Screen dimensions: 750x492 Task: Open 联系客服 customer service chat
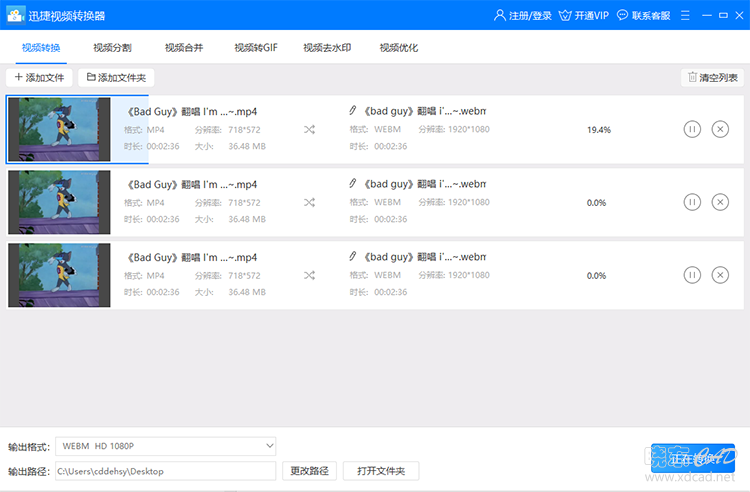(643, 15)
